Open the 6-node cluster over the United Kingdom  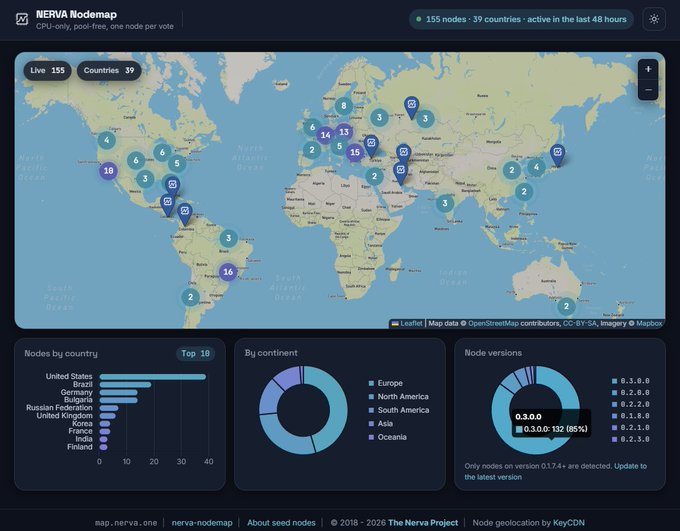click(x=312, y=127)
